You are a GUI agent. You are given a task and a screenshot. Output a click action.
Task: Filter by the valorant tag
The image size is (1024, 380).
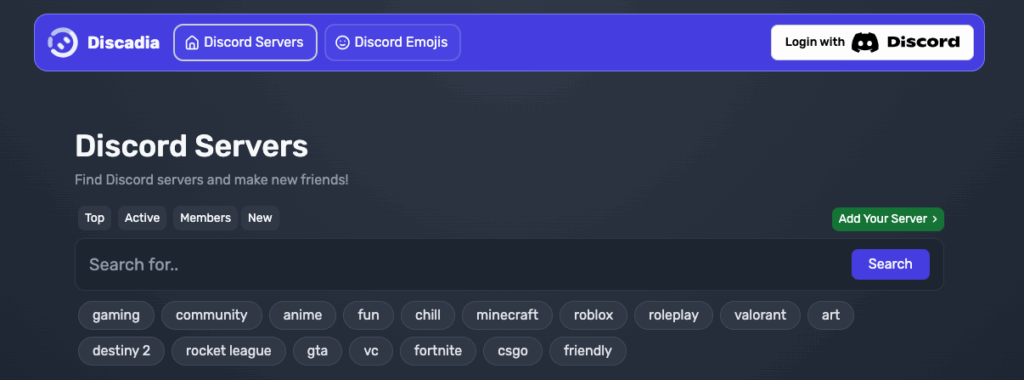[760, 315]
